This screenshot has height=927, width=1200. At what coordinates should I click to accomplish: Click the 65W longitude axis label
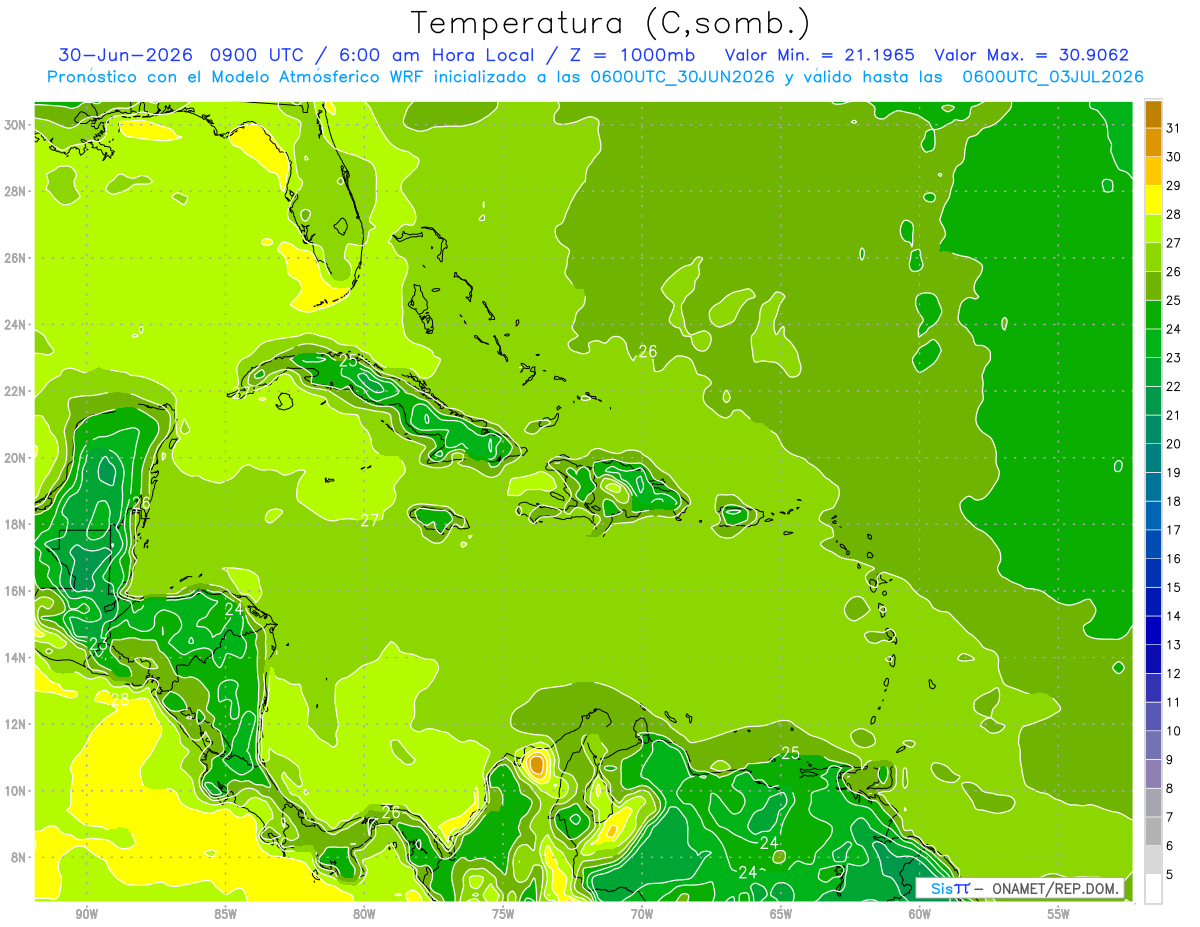point(781,915)
